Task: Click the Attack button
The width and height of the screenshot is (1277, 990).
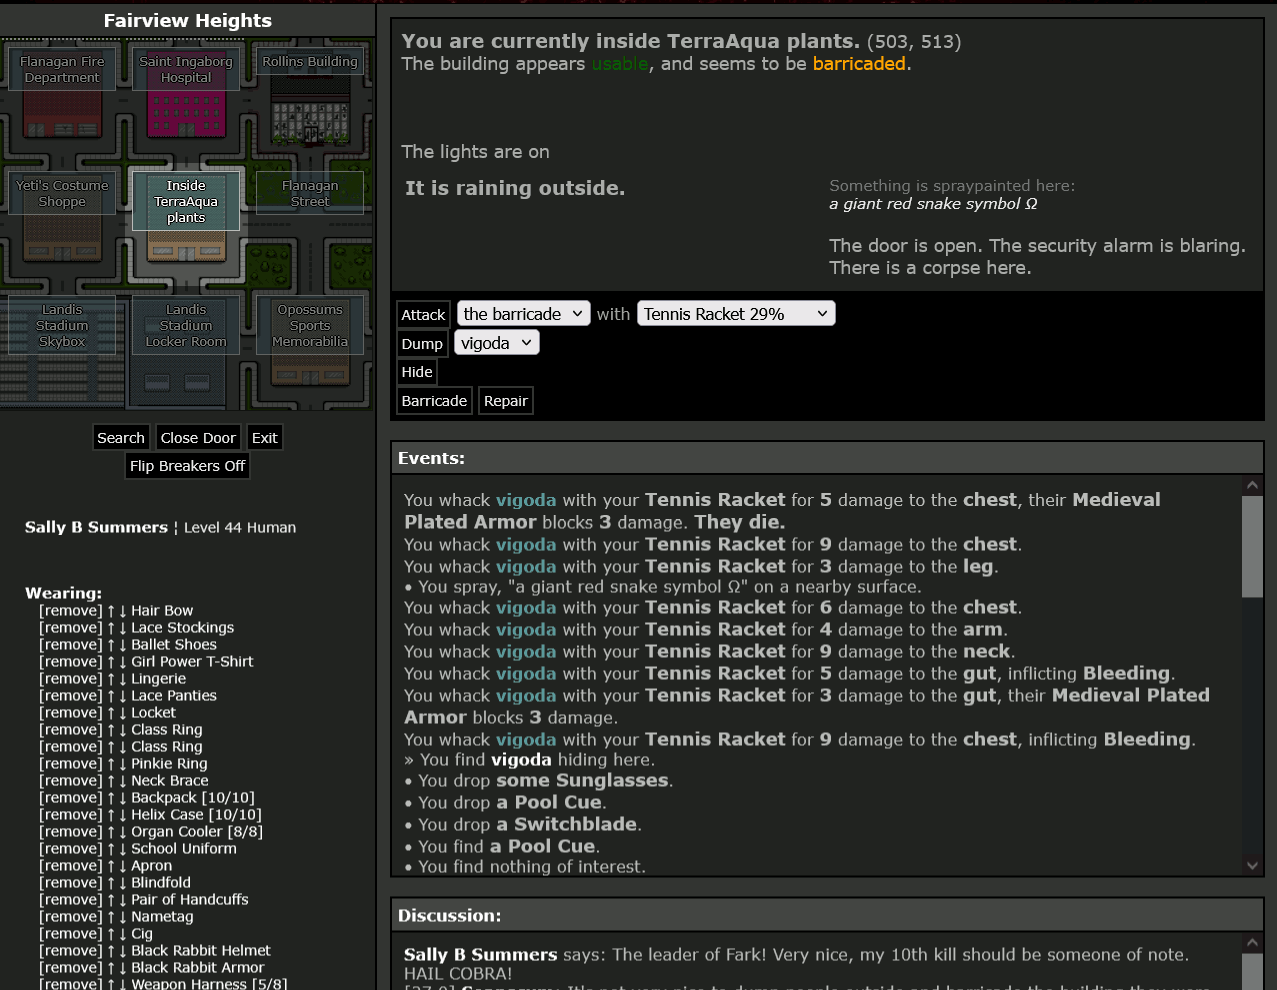Action: pyautogui.click(x=423, y=315)
